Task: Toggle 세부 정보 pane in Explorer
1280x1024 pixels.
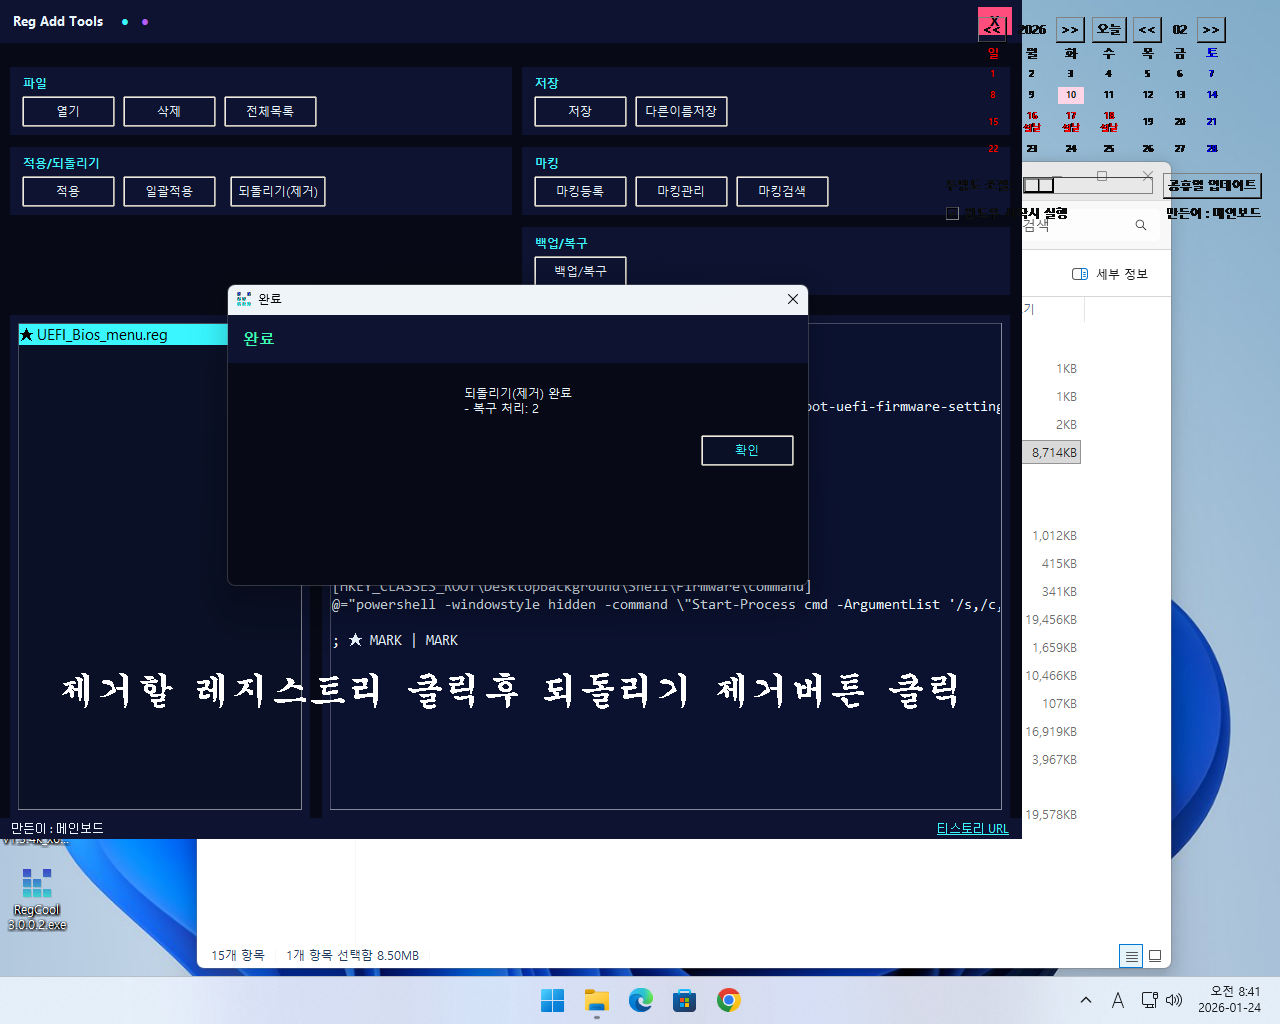Action: click(x=1110, y=274)
